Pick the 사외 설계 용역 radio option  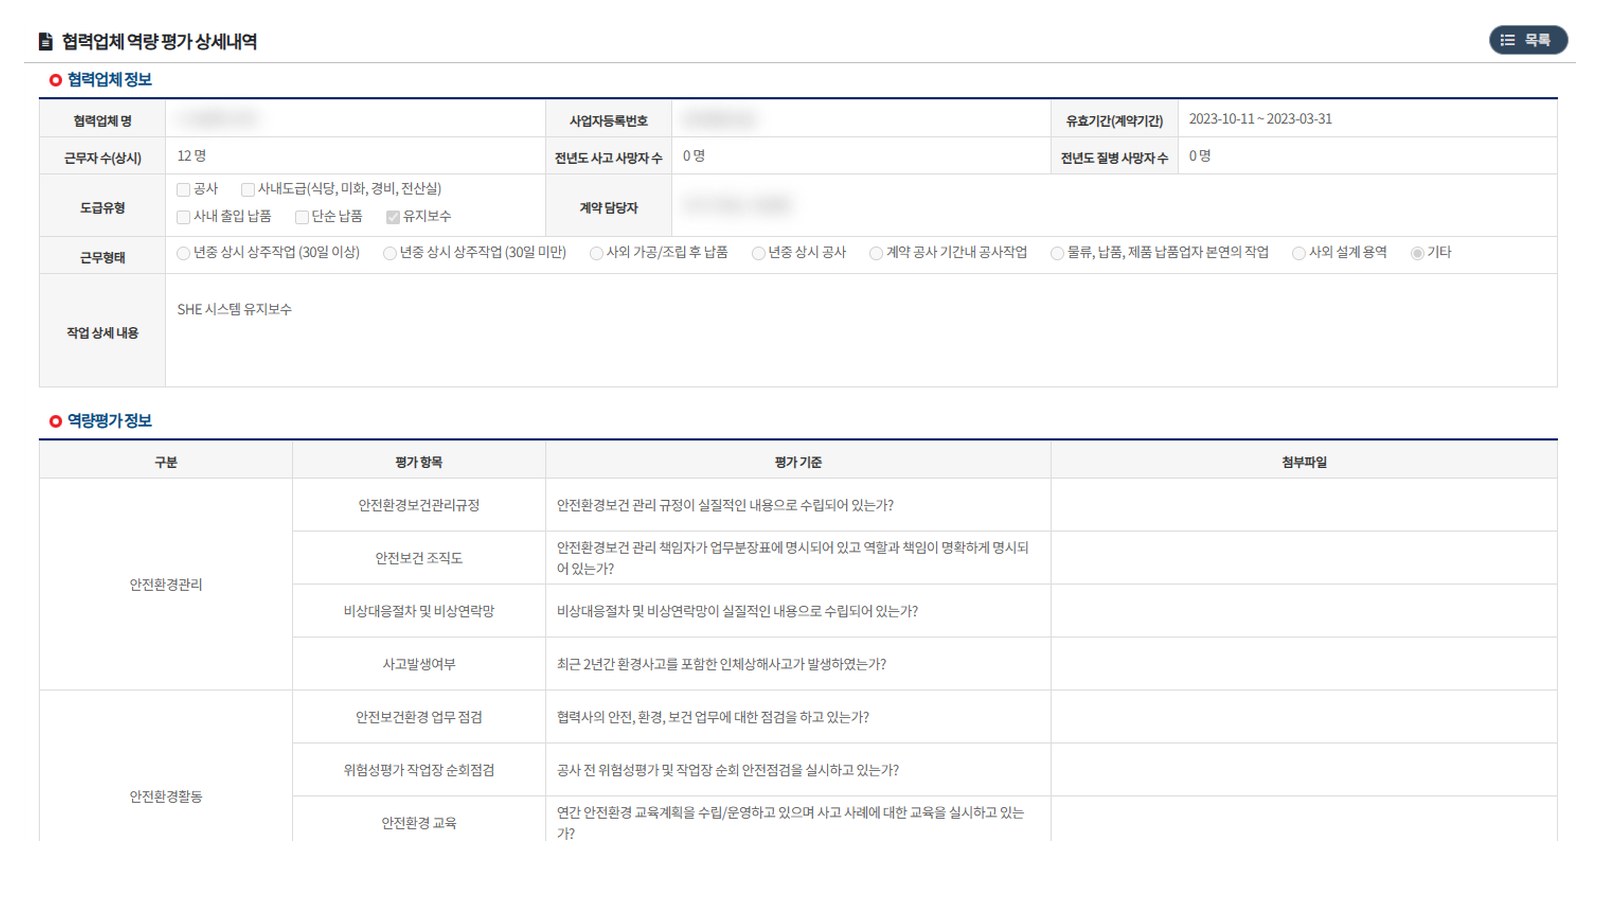[x=1299, y=253]
